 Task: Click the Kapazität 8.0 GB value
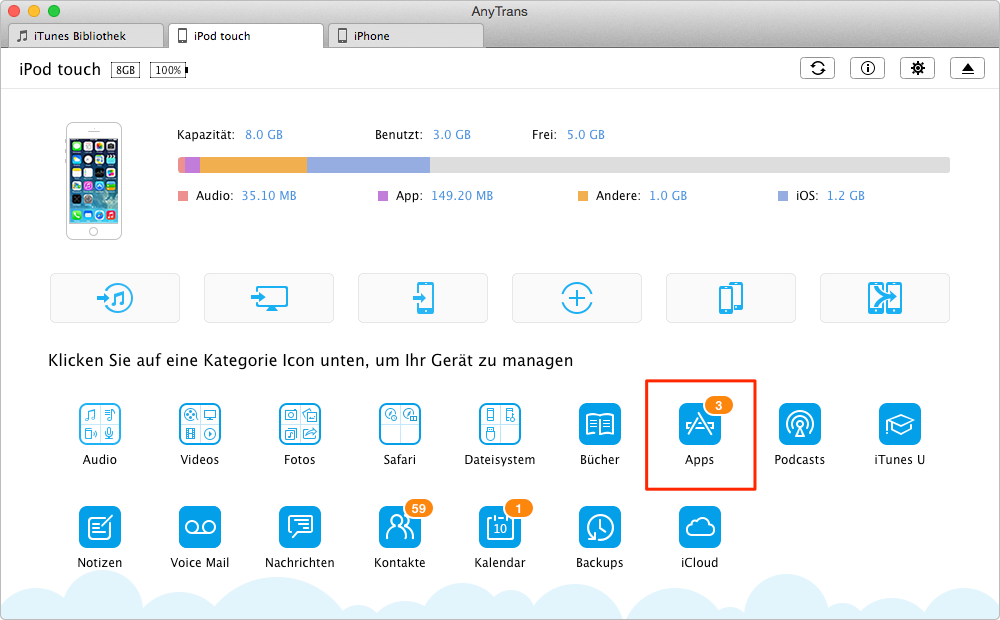(x=263, y=135)
